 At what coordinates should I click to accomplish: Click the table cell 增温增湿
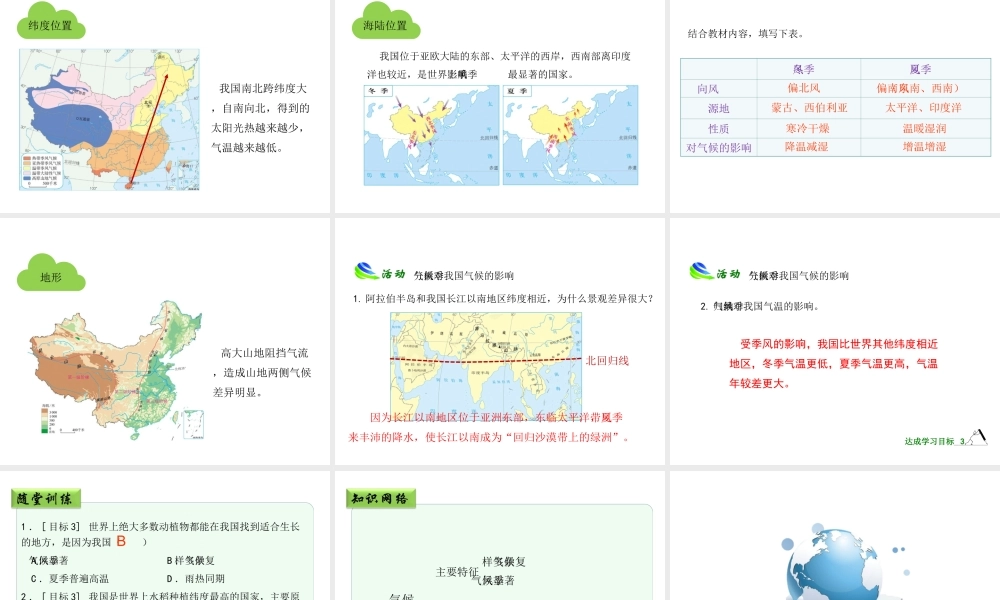924,147
